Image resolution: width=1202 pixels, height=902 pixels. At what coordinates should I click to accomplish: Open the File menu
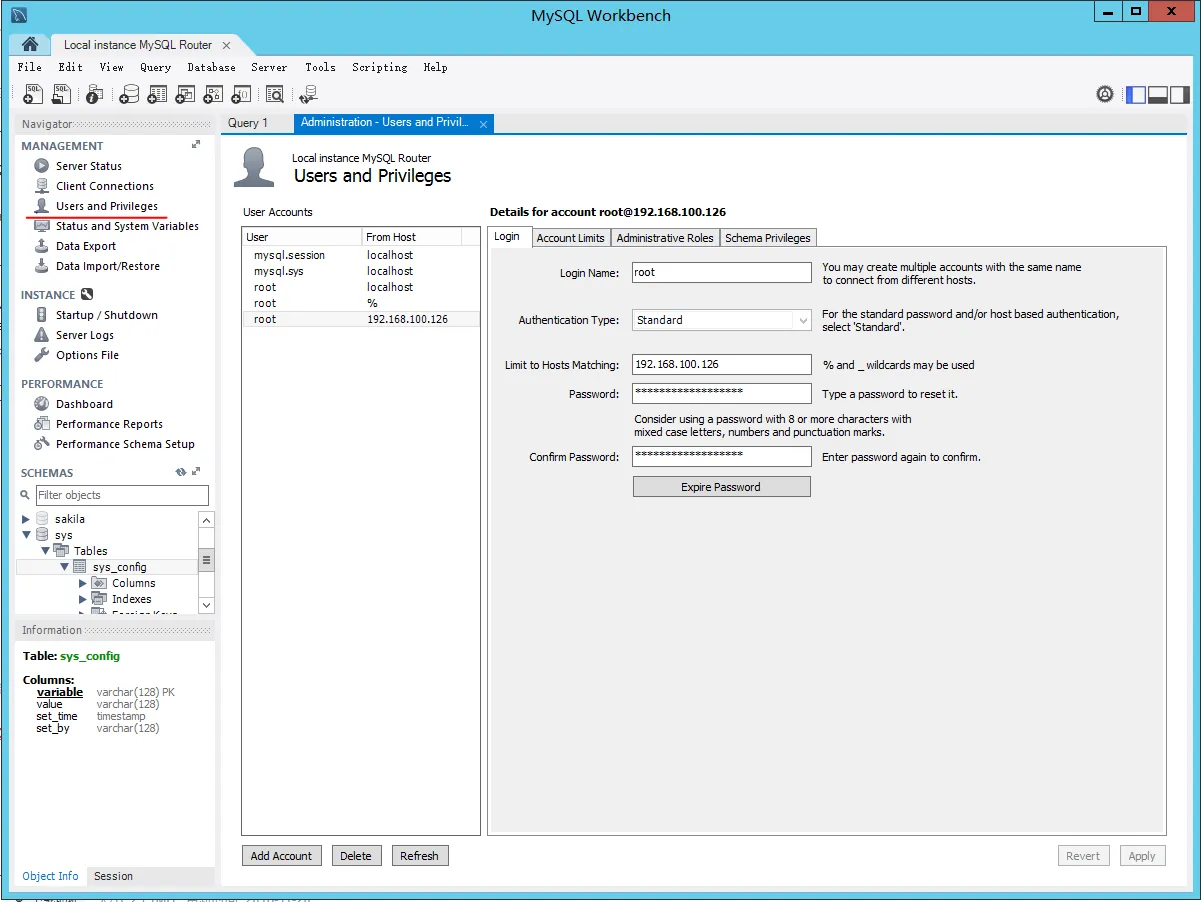tap(30, 67)
